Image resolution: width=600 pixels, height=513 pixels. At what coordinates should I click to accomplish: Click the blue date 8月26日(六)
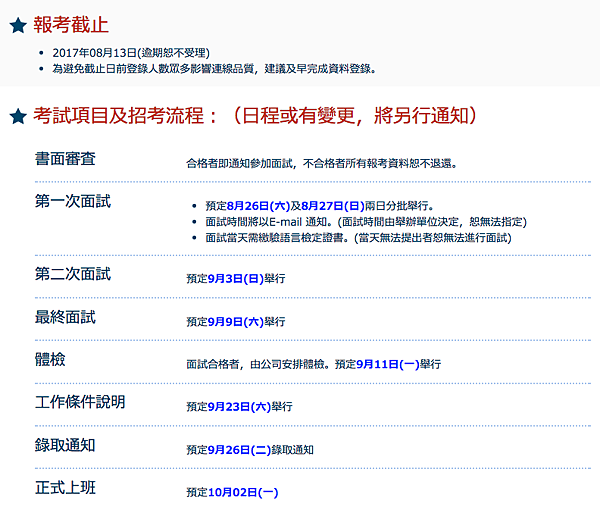(258, 206)
